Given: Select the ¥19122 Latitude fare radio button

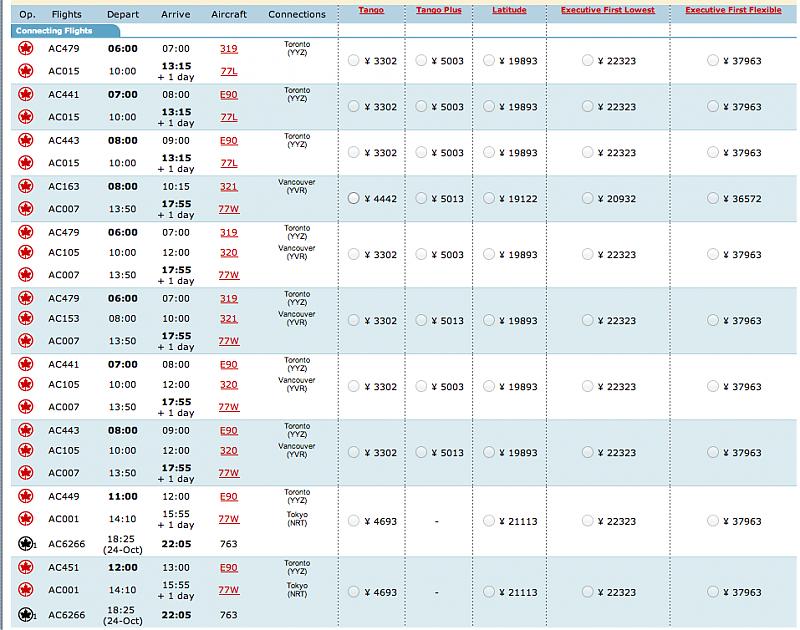Looking at the screenshot, I should (489, 198).
